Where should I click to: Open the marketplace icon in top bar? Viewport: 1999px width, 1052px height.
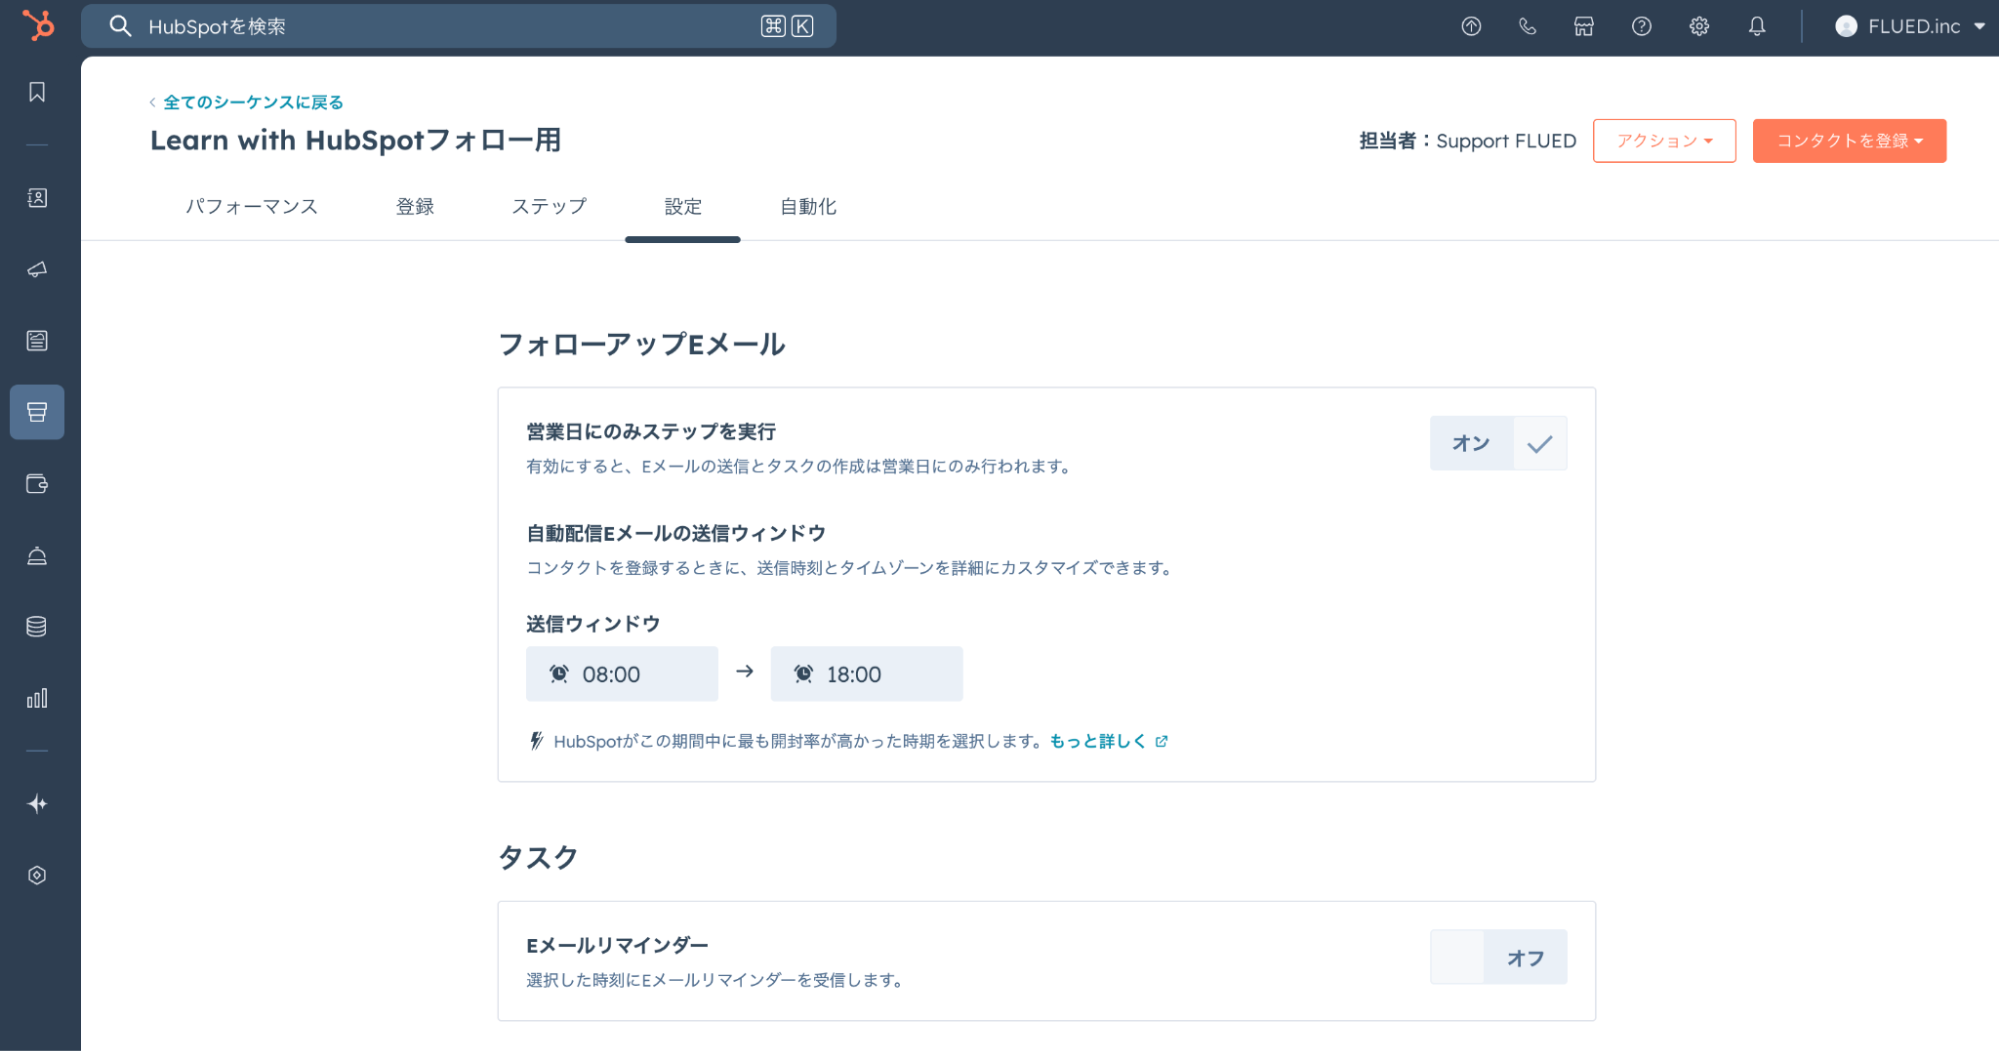1583,27
